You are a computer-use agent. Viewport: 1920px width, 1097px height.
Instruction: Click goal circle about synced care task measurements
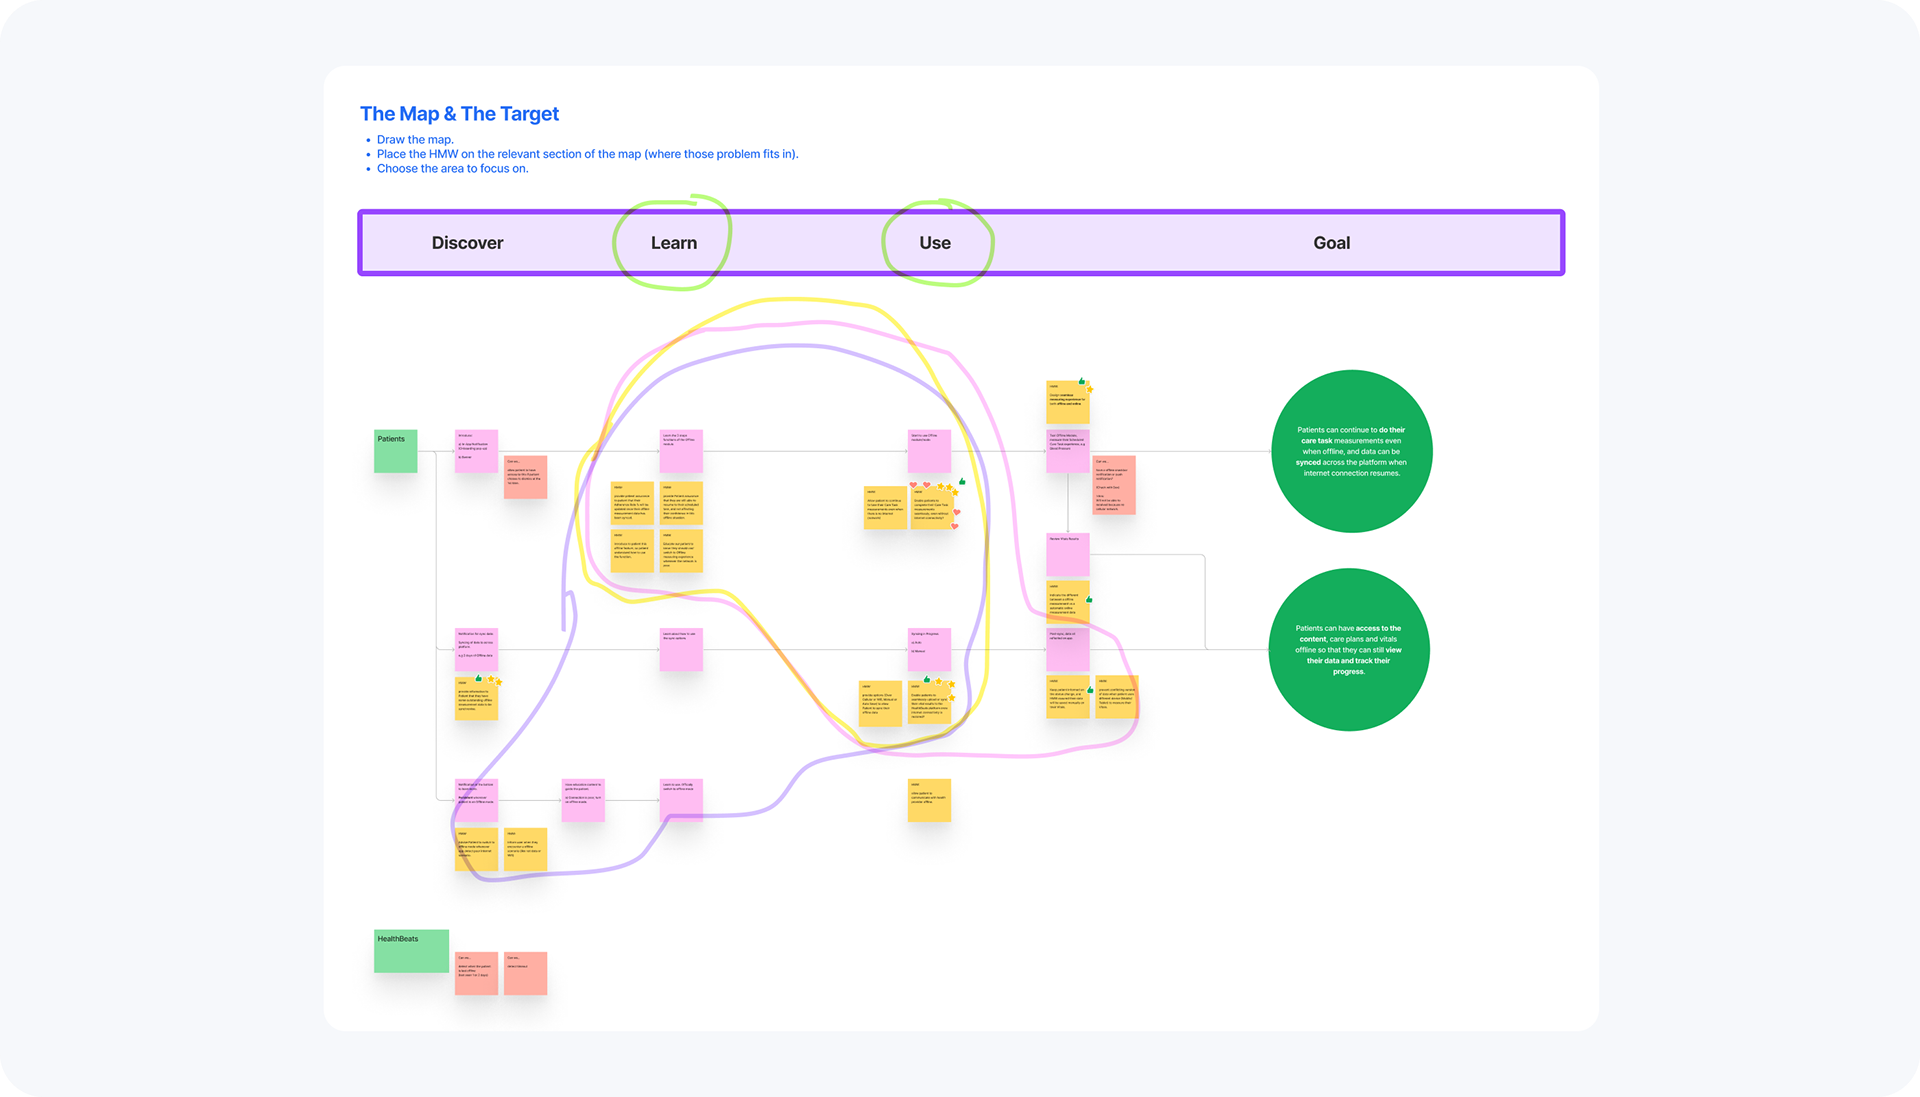[1351, 451]
